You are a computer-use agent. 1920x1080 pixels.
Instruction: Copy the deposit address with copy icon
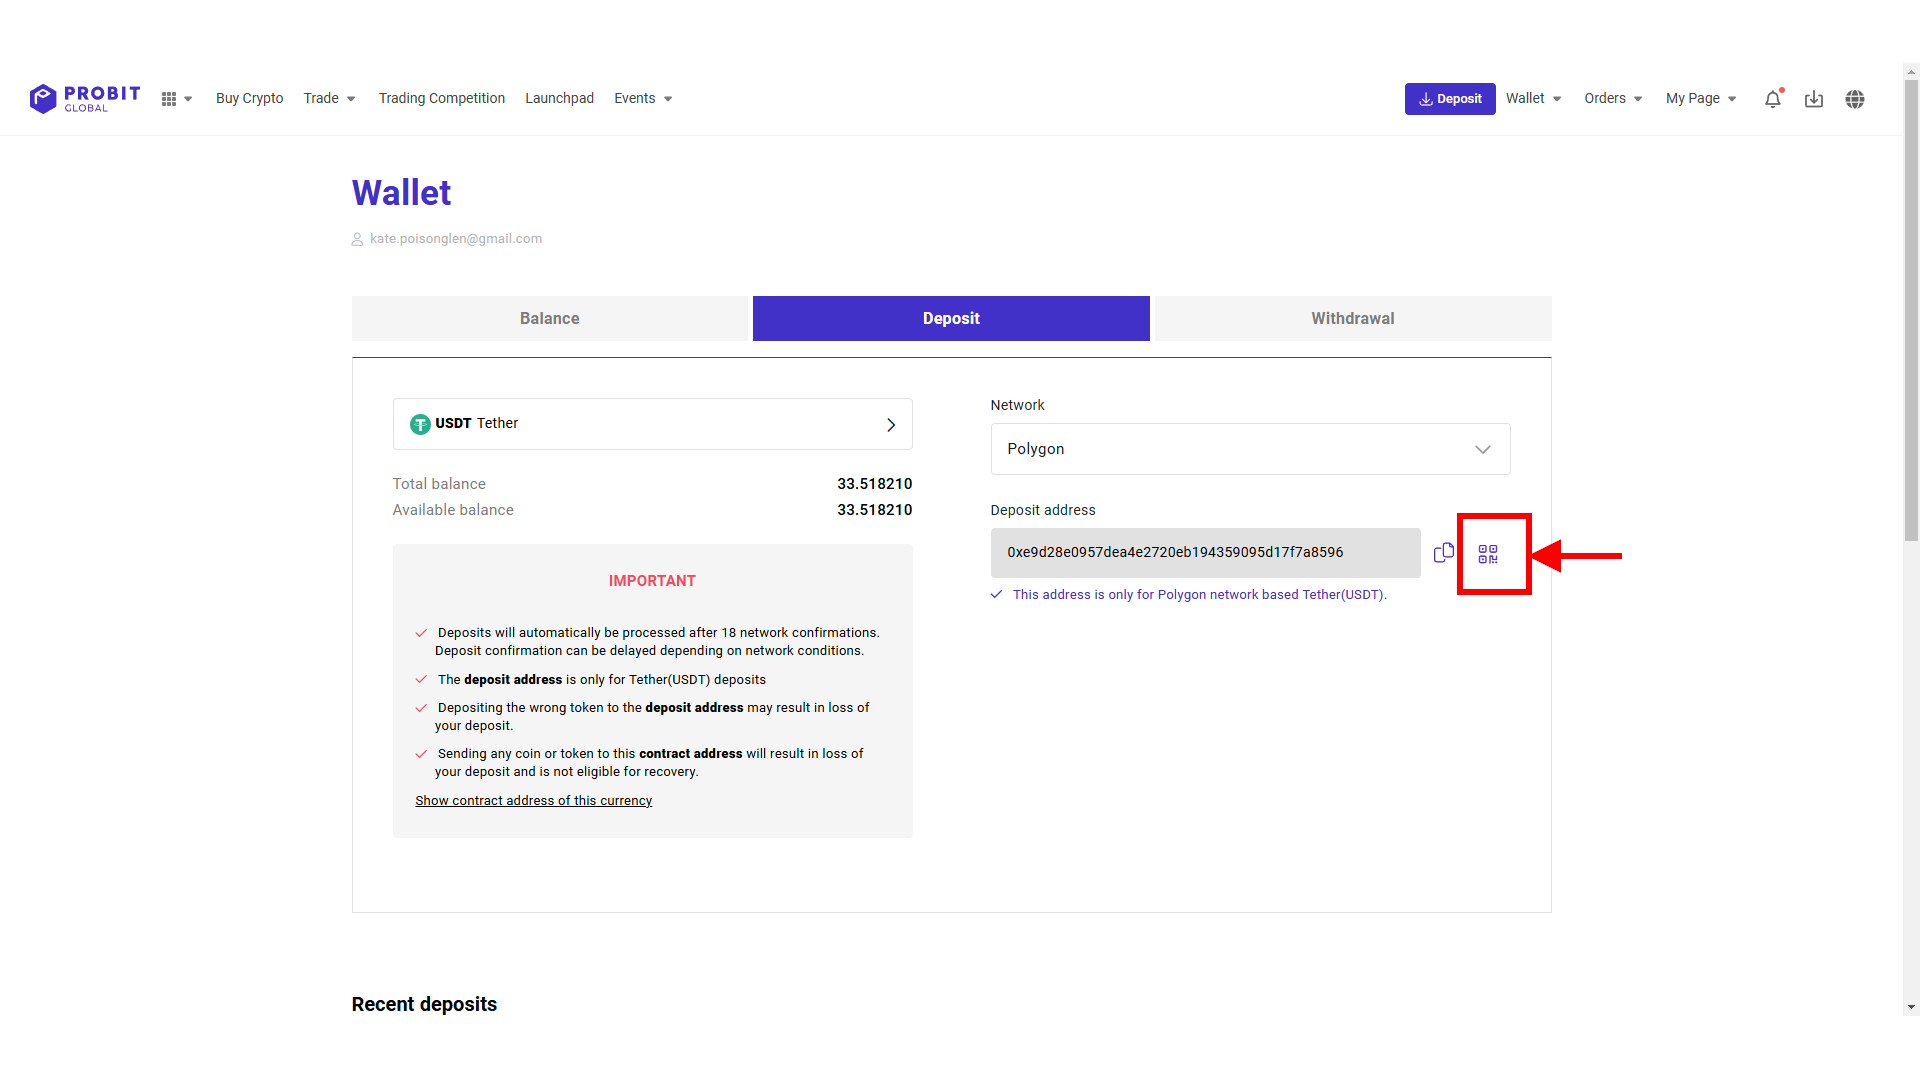(x=1443, y=553)
